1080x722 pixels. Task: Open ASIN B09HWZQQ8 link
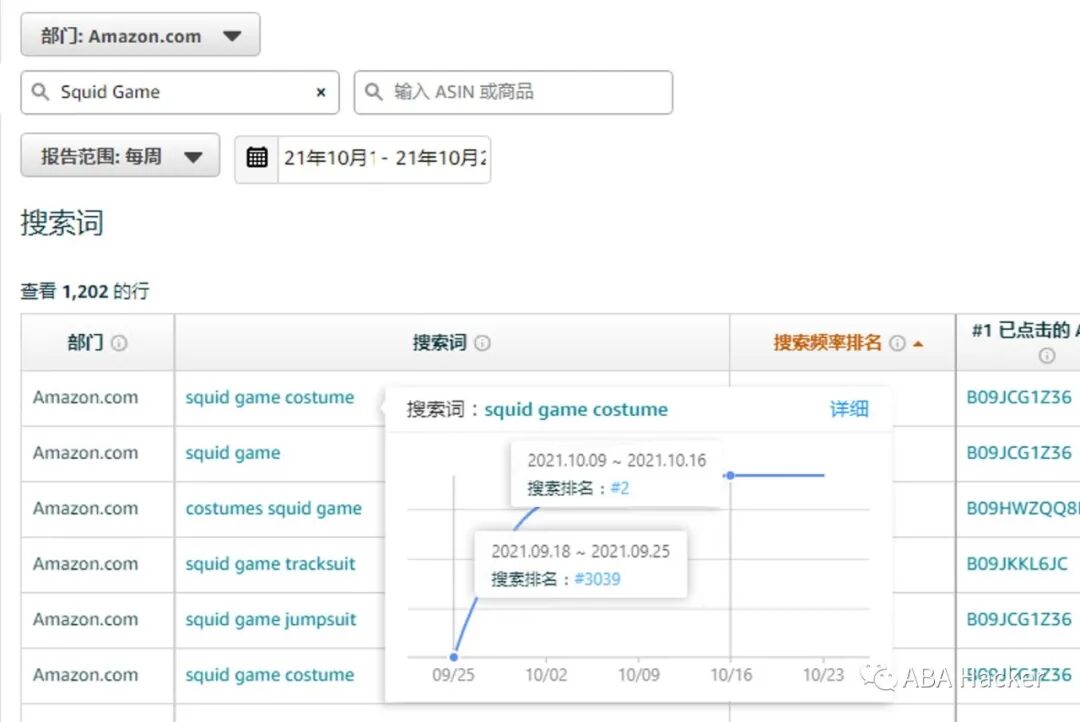(x=1023, y=508)
